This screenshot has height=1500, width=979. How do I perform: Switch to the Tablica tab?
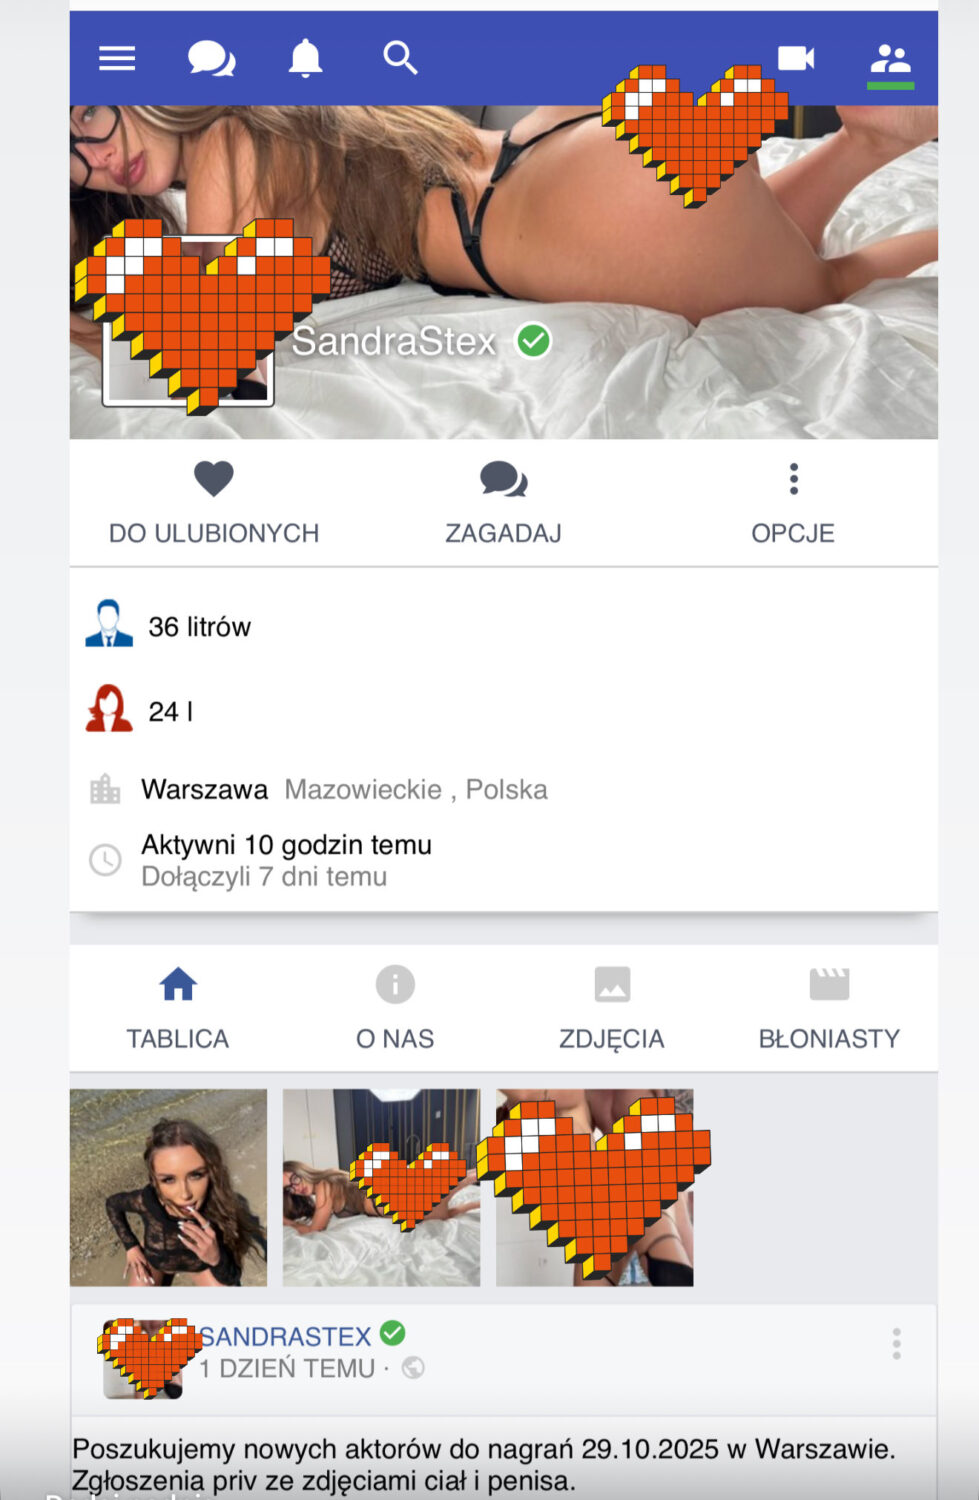[x=178, y=1009]
